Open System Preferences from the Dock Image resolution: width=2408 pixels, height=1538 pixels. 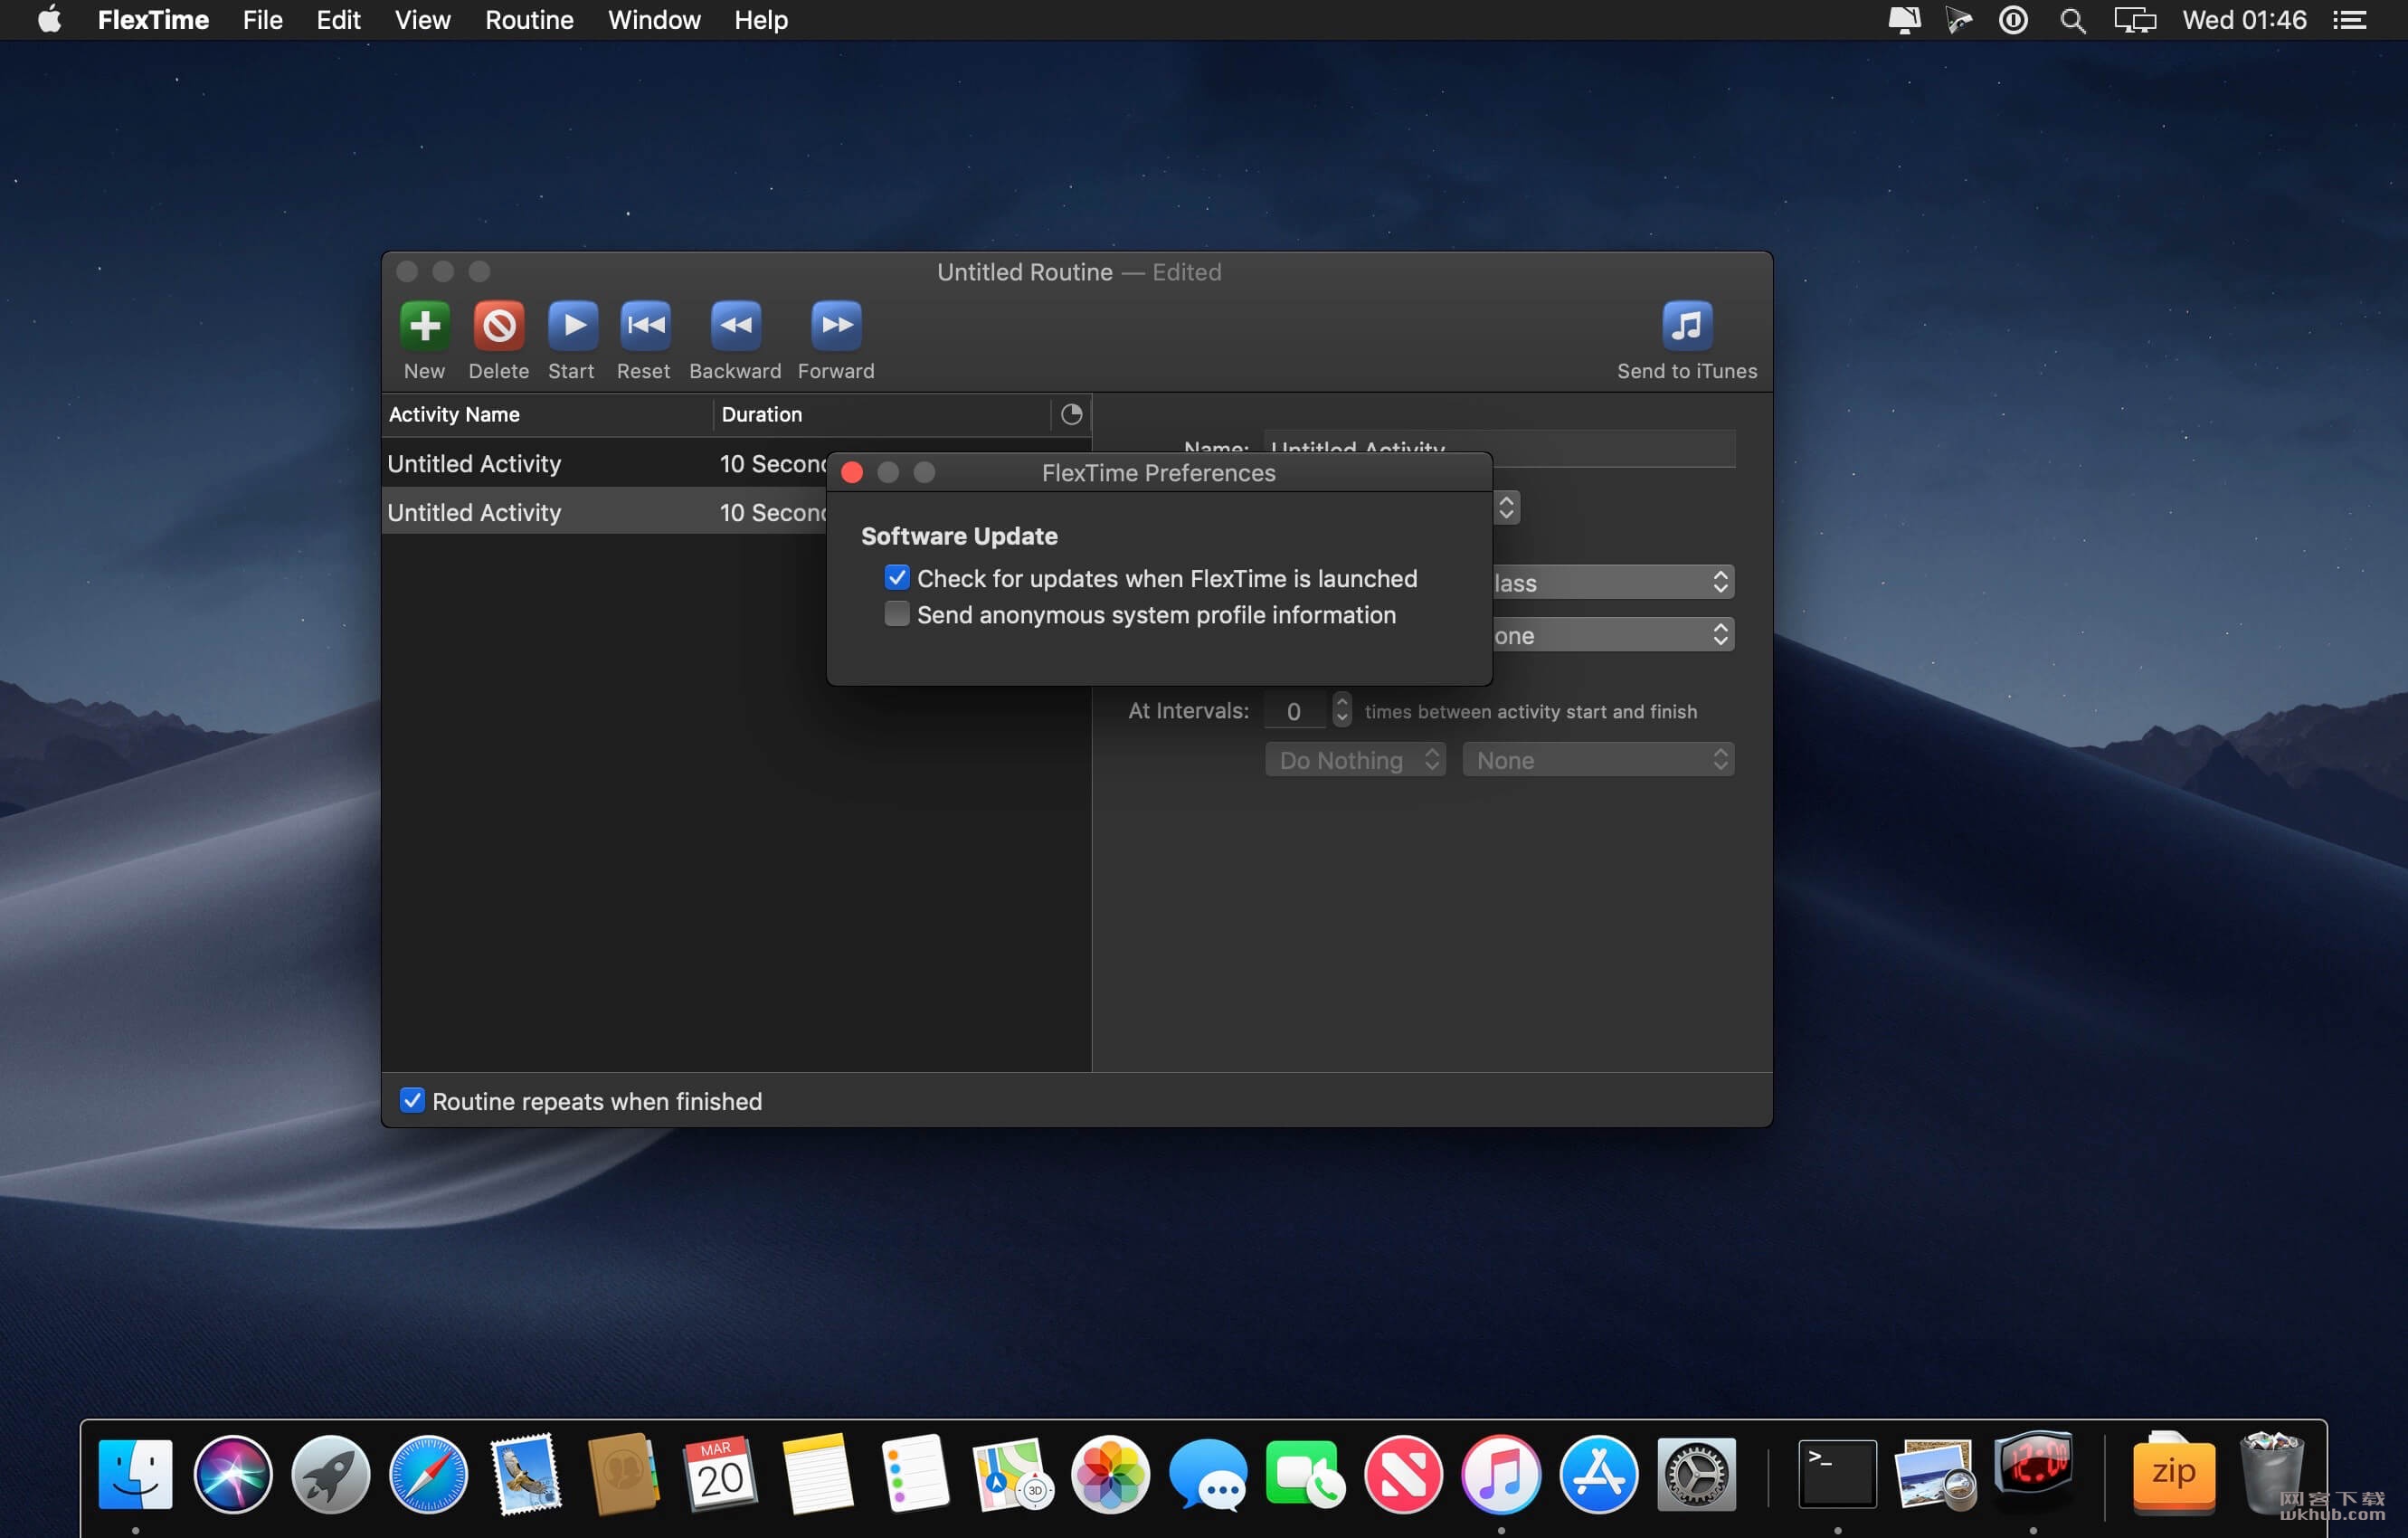(x=1696, y=1474)
